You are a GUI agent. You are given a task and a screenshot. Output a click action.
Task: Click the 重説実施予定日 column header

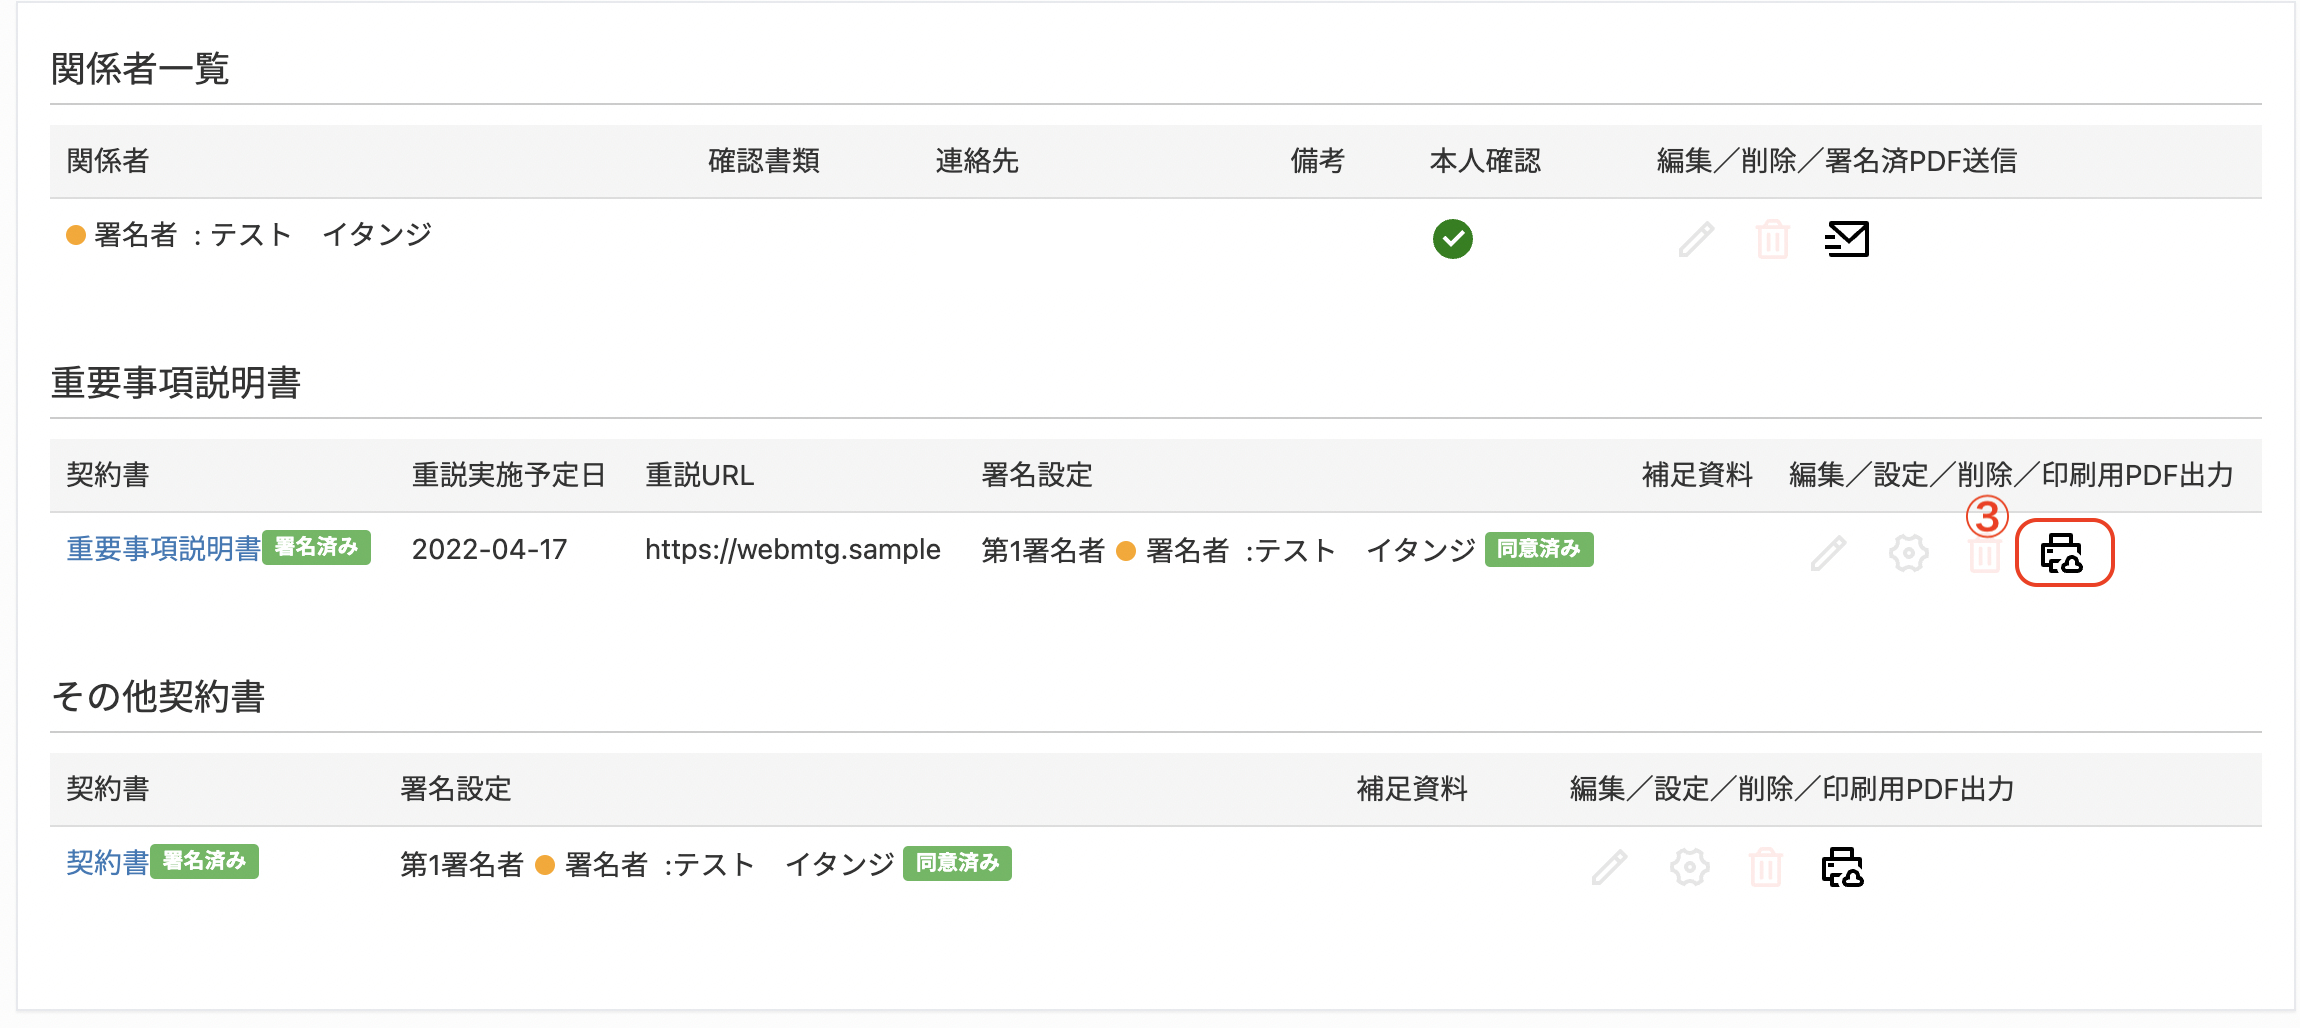coord(509,475)
